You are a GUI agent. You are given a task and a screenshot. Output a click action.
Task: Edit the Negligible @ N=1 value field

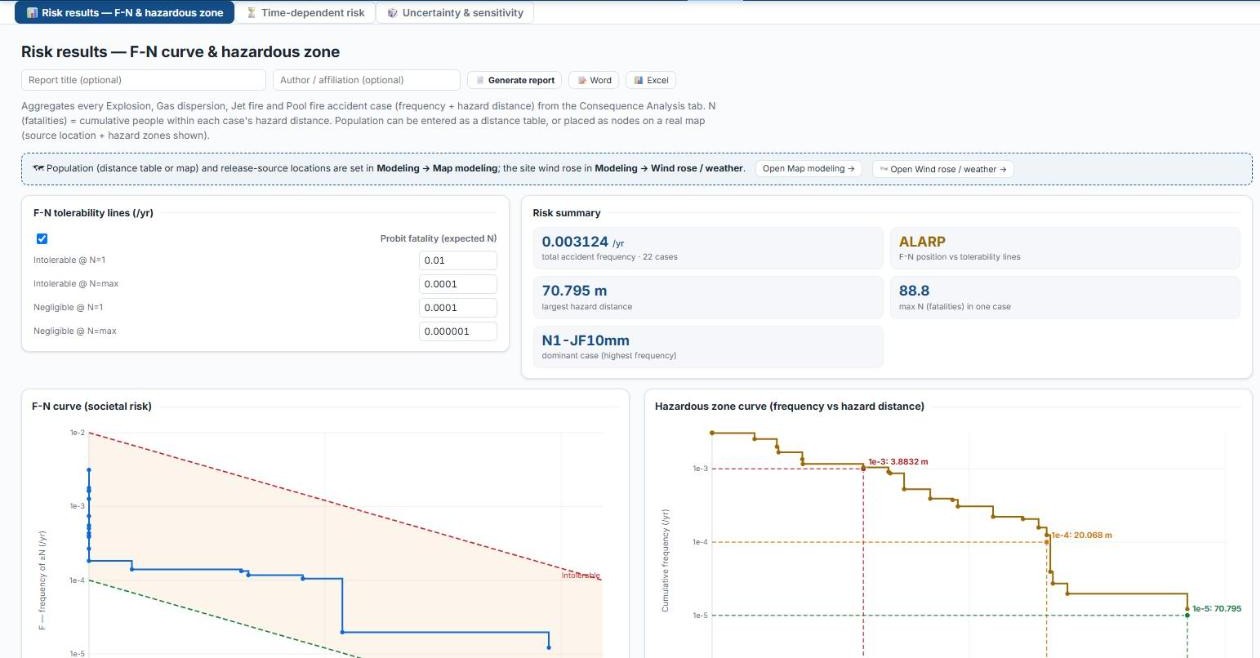458,308
